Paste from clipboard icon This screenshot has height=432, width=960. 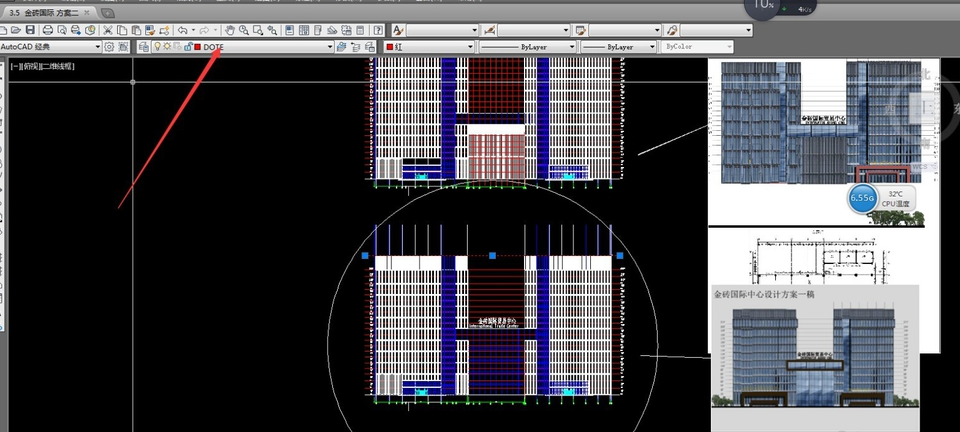click(x=136, y=30)
